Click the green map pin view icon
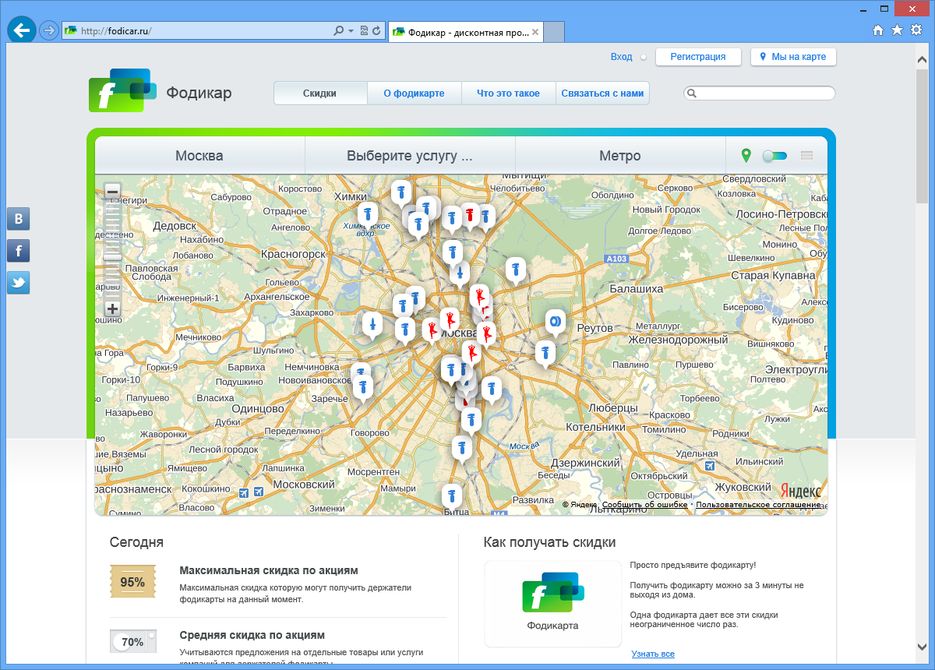Viewport: 935px width, 670px height. click(745, 156)
